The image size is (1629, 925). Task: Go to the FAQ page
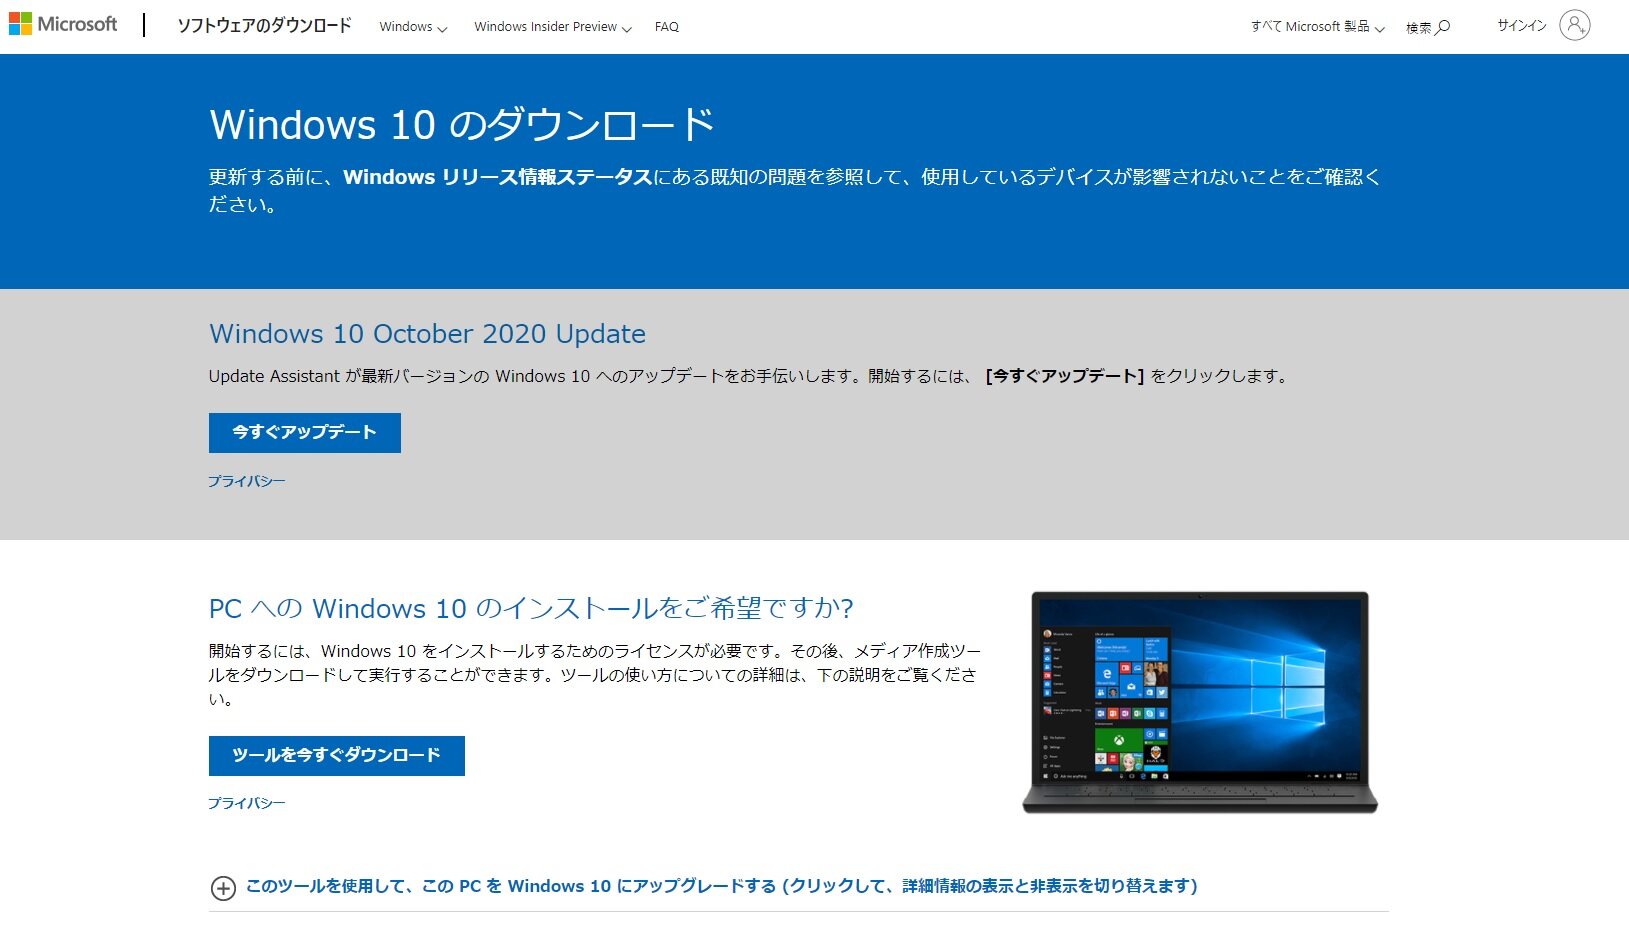coord(667,27)
